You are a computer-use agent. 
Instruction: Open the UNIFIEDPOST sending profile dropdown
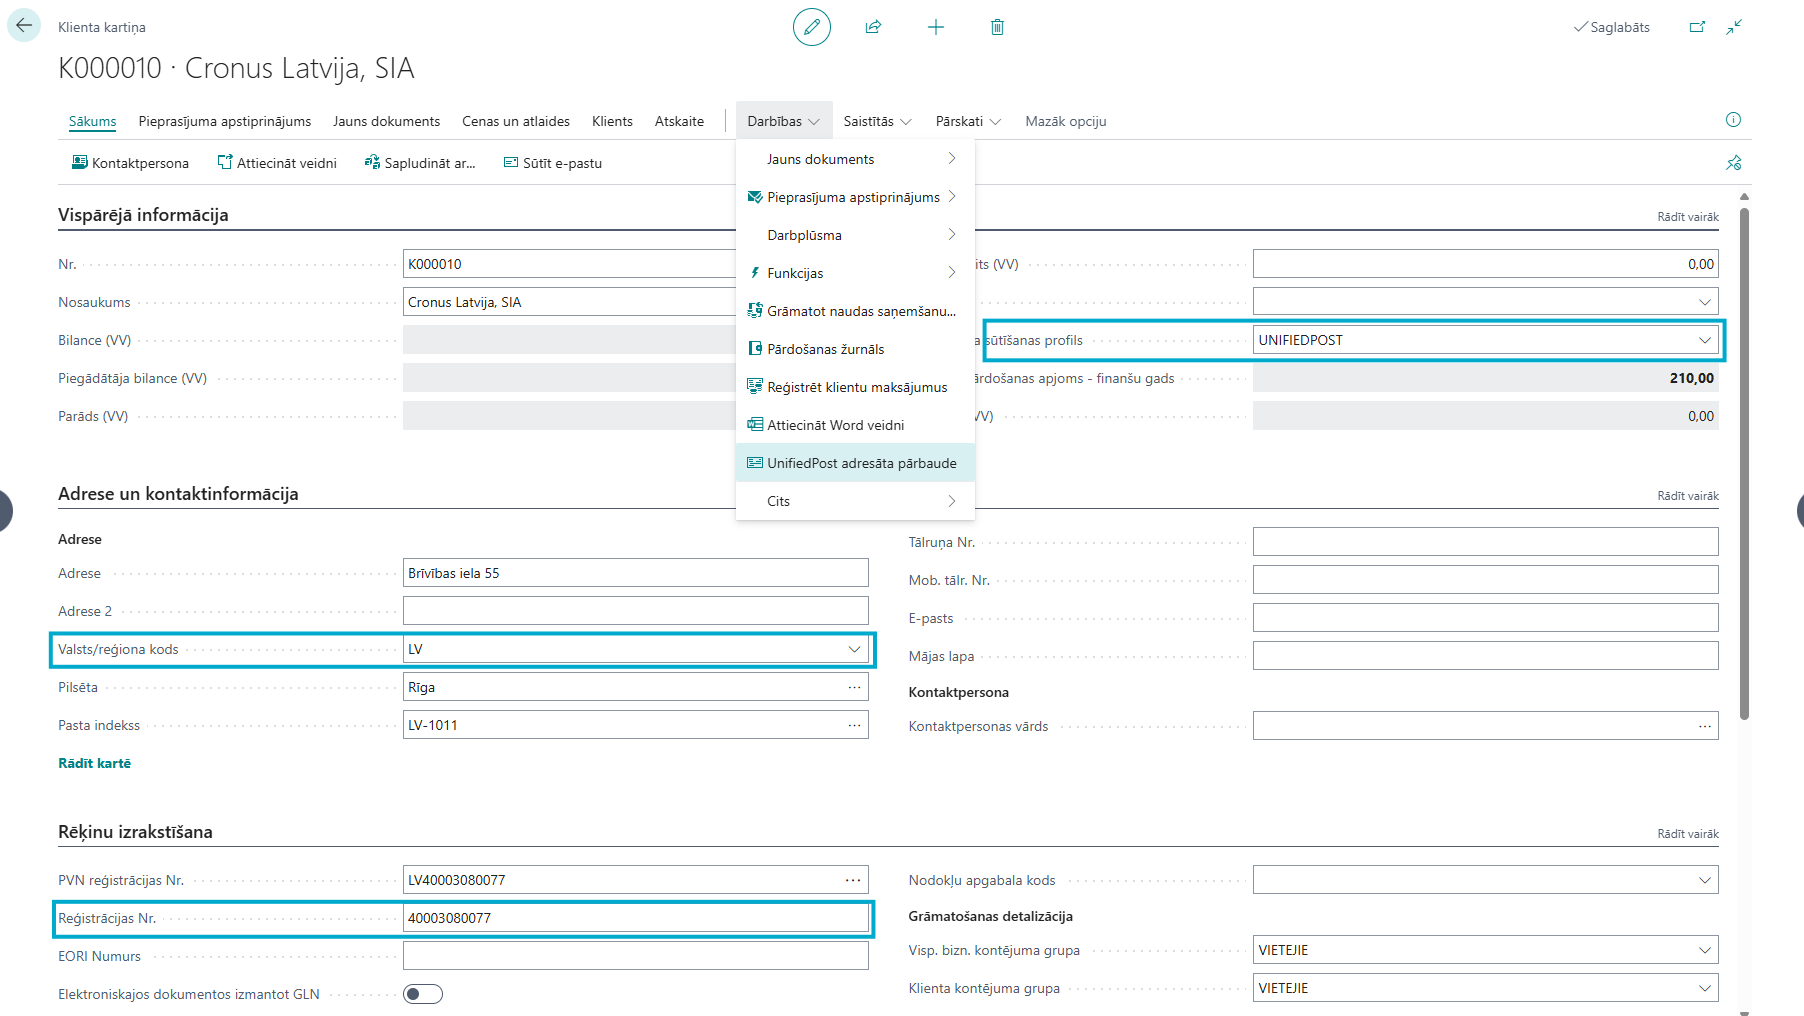coord(1704,340)
